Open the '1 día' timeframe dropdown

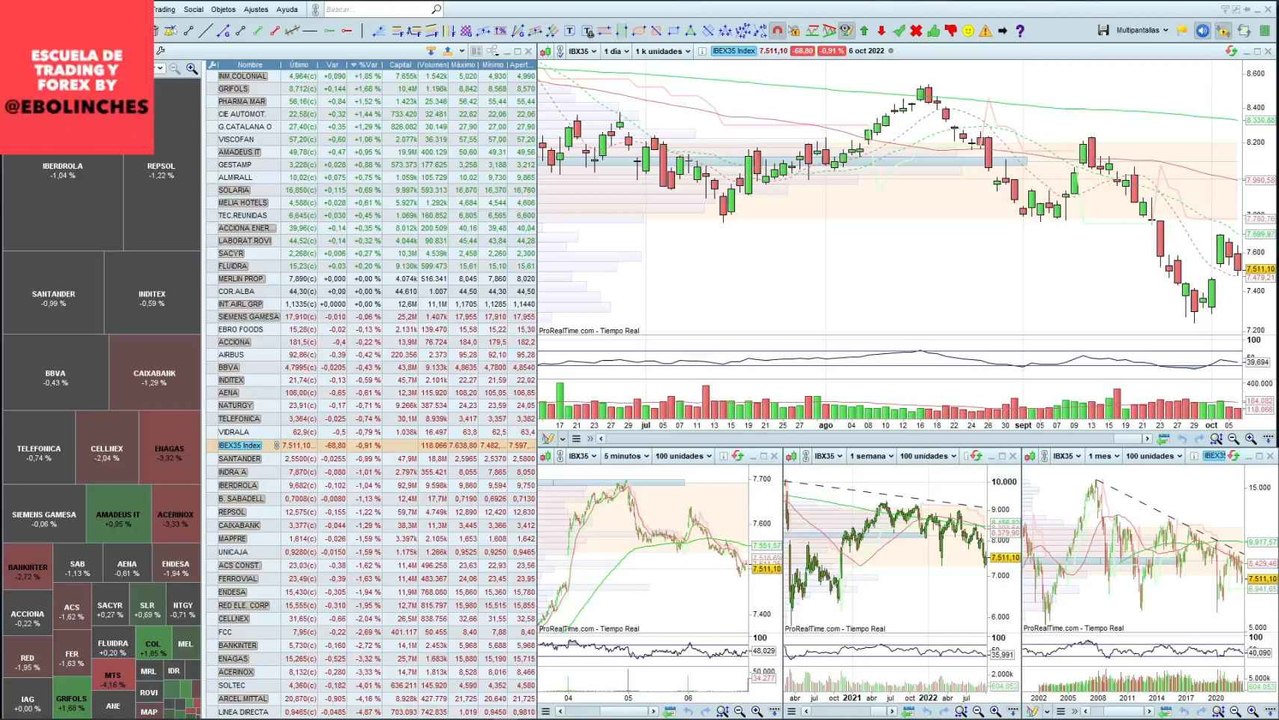(616, 51)
